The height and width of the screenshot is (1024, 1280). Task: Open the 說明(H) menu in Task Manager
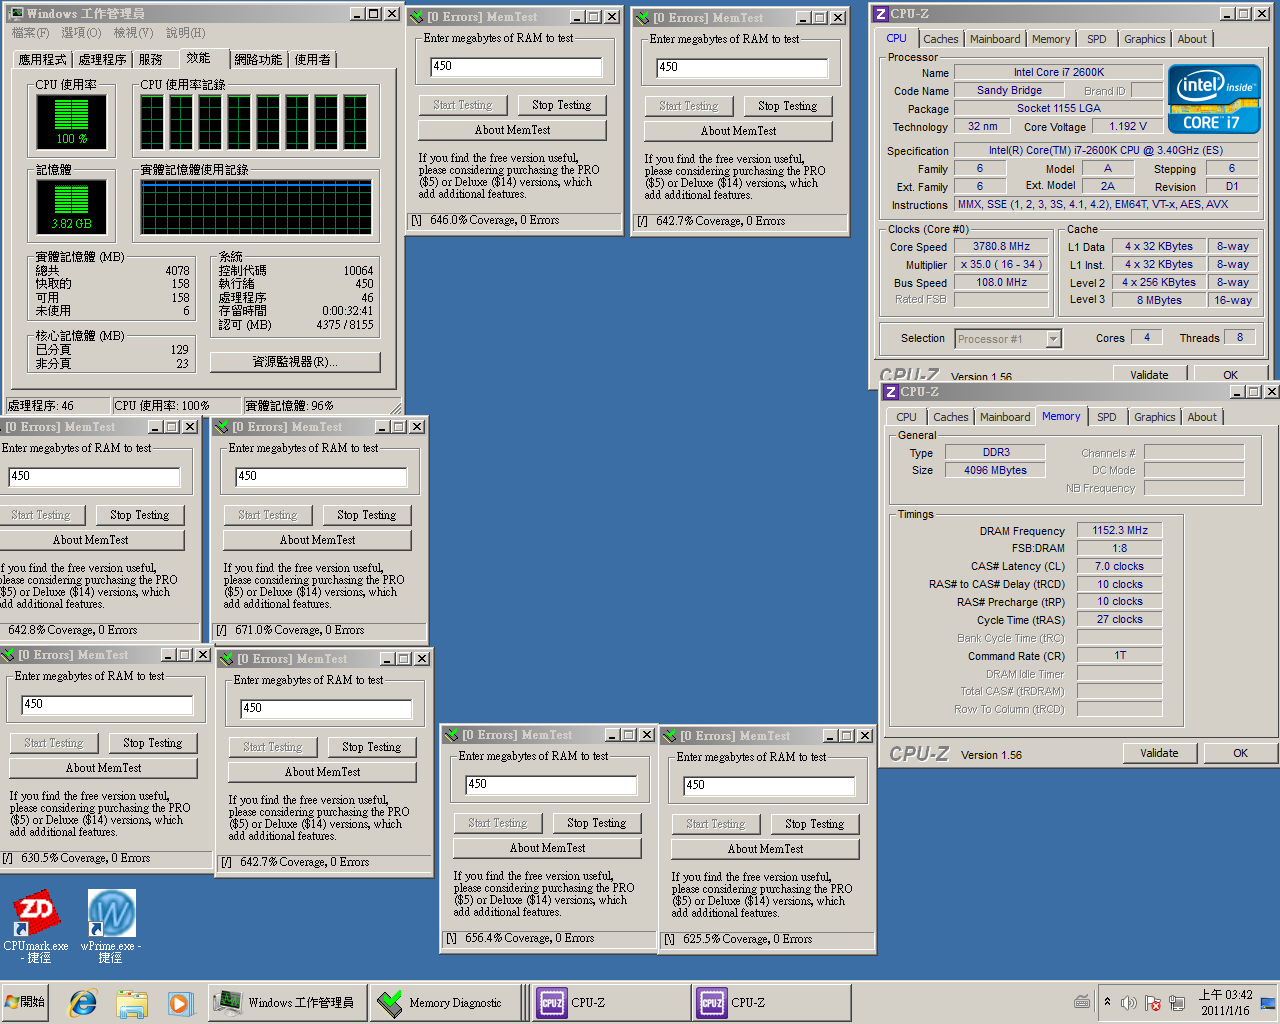click(185, 33)
